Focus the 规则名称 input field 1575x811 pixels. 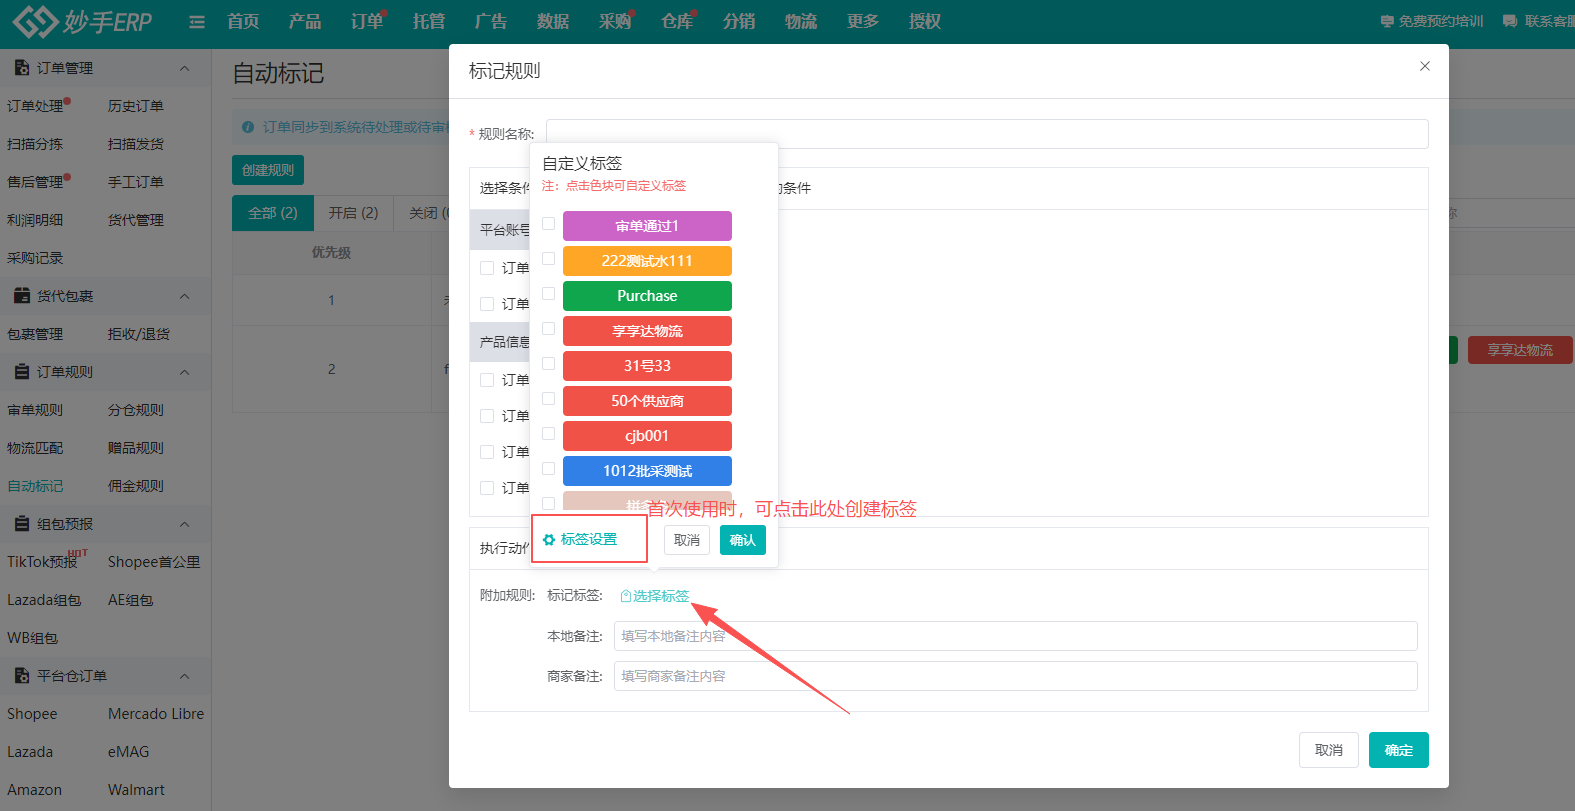coord(987,134)
